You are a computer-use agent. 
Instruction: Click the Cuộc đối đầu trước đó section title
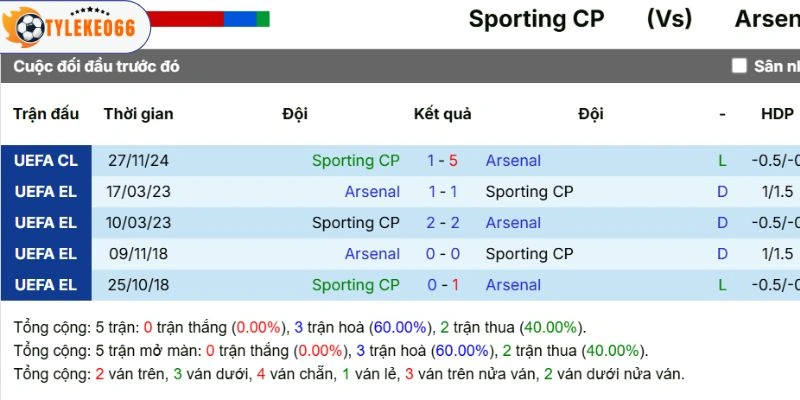(x=97, y=66)
